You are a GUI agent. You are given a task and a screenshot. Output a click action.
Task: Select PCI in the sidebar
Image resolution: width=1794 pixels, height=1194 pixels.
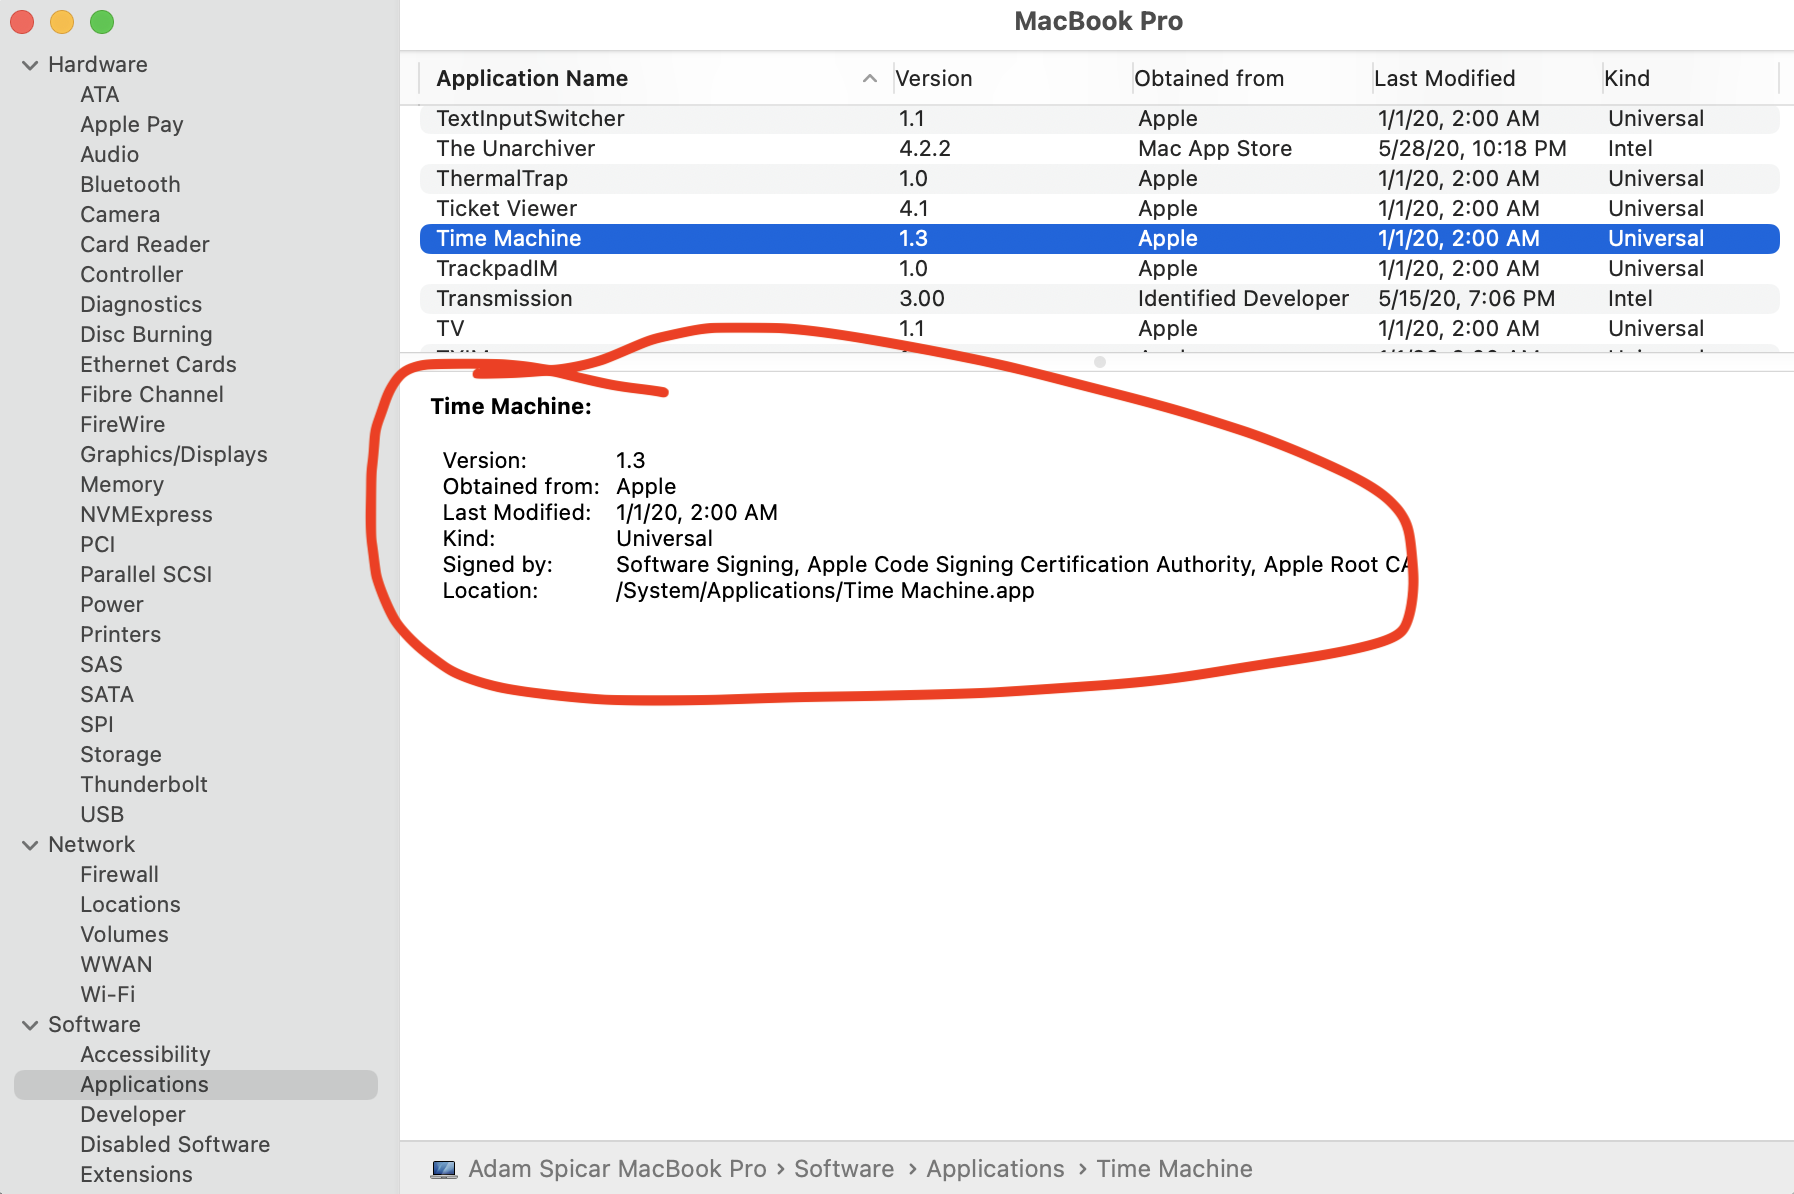98,544
